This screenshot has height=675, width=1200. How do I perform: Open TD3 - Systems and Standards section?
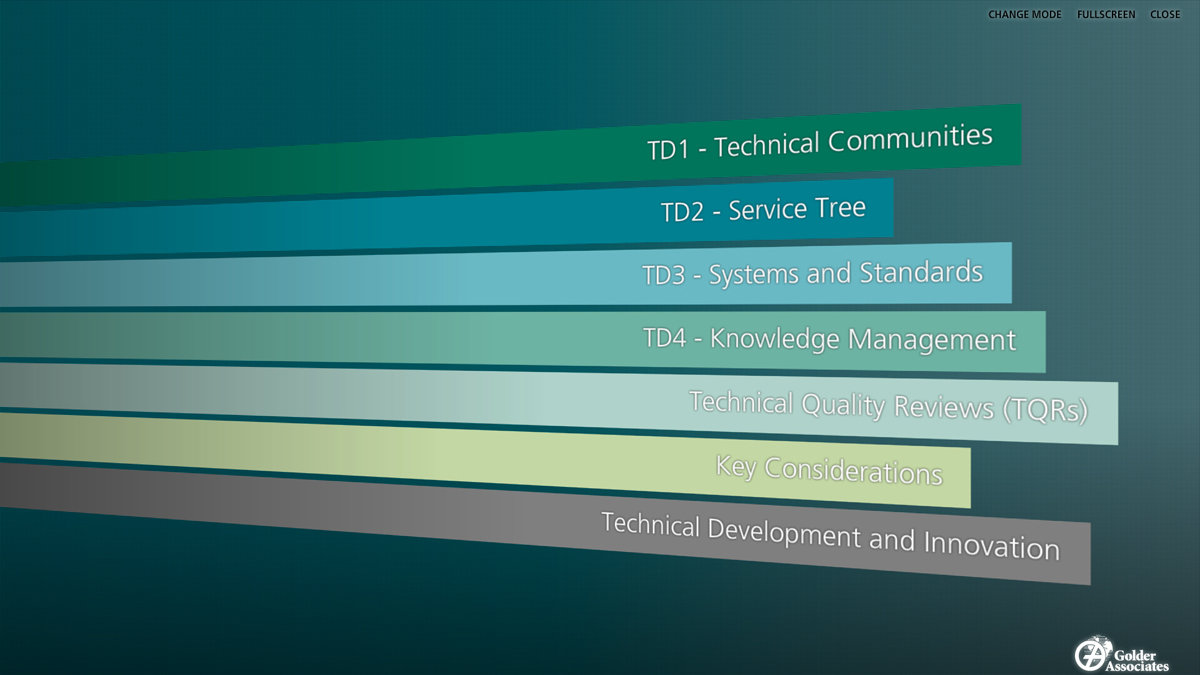(812, 274)
